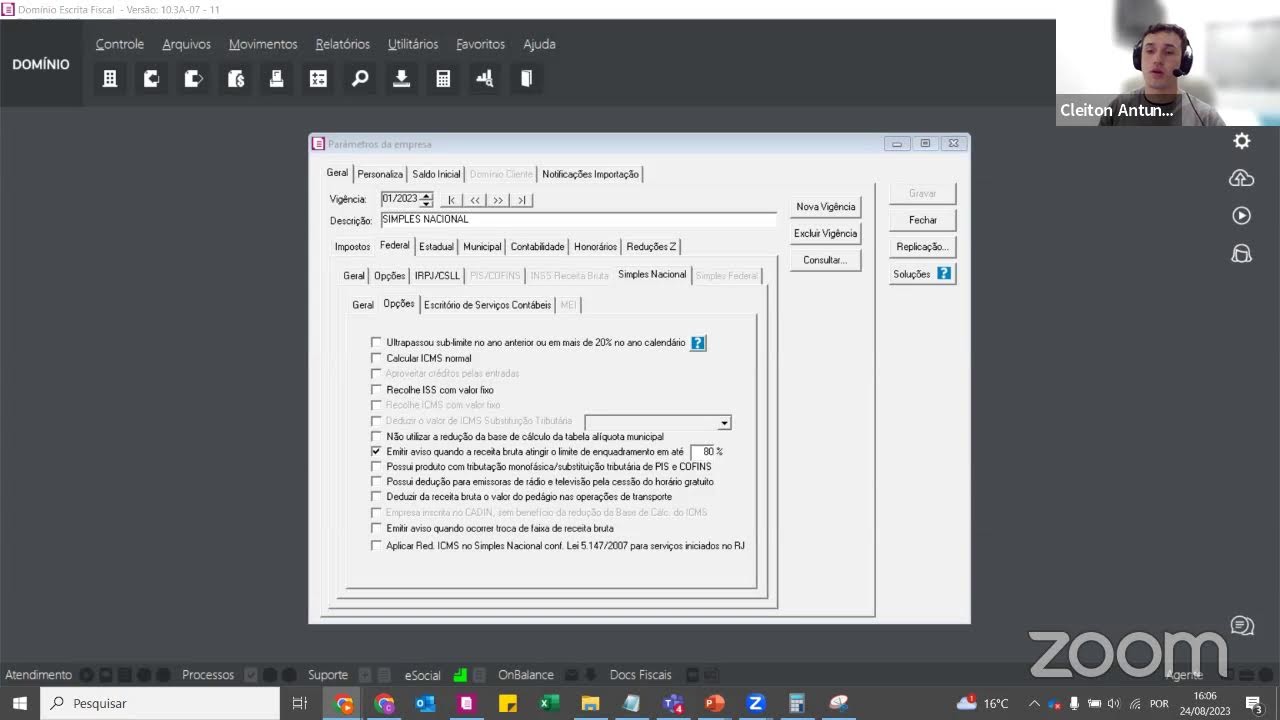Click help icon next to sub-limite option
This screenshot has height=720, width=1280.
click(x=698, y=343)
